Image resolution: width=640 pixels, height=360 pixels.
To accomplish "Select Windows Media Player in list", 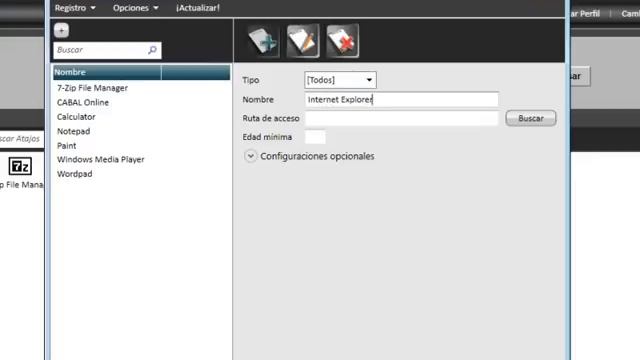I will coord(100,160).
